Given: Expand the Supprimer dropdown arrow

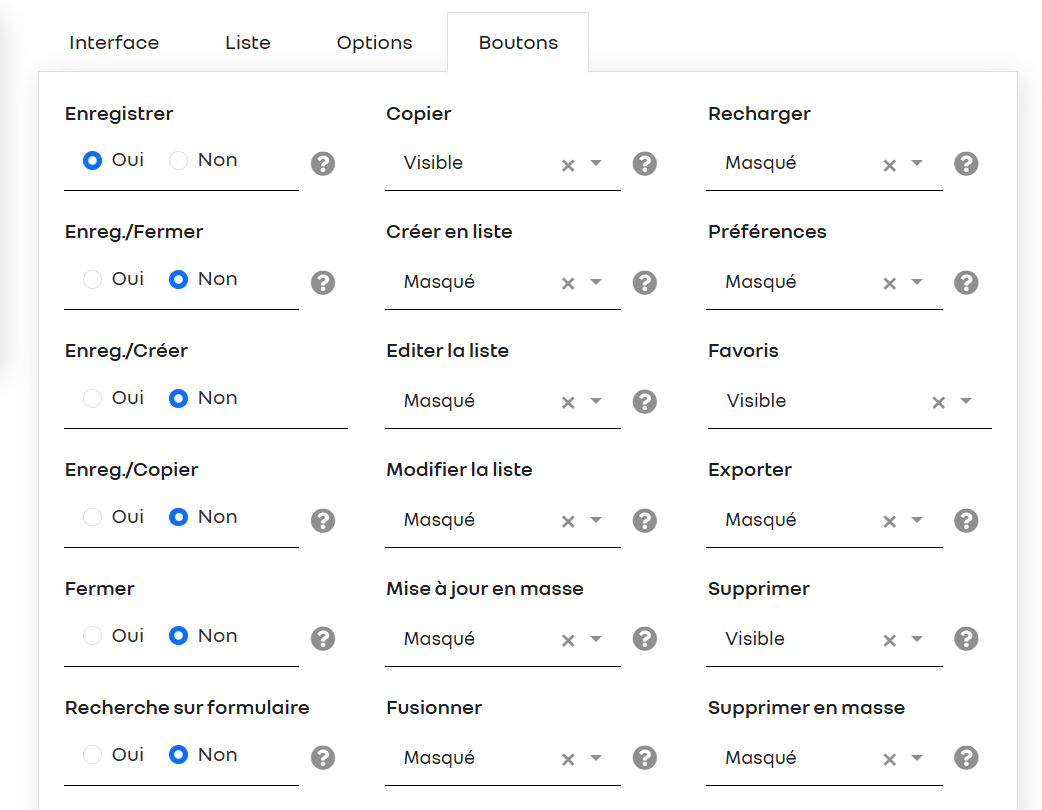Looking at the screenshot, I should click(x=917, y=639).
